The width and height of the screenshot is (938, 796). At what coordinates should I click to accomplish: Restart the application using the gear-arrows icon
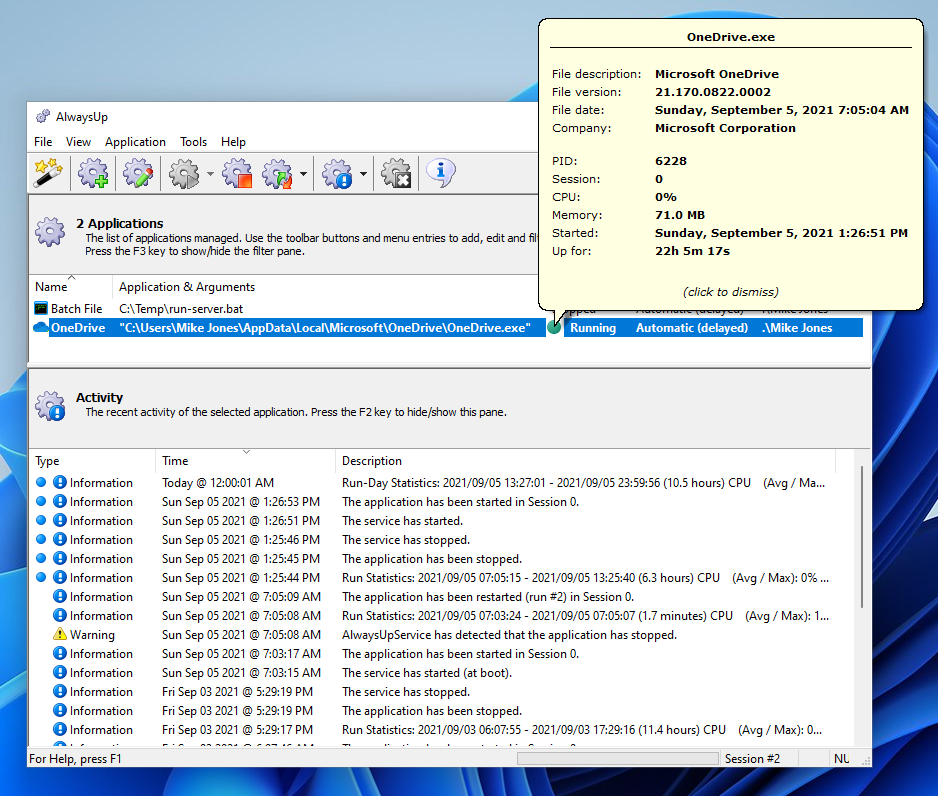(x=278, y=173)
